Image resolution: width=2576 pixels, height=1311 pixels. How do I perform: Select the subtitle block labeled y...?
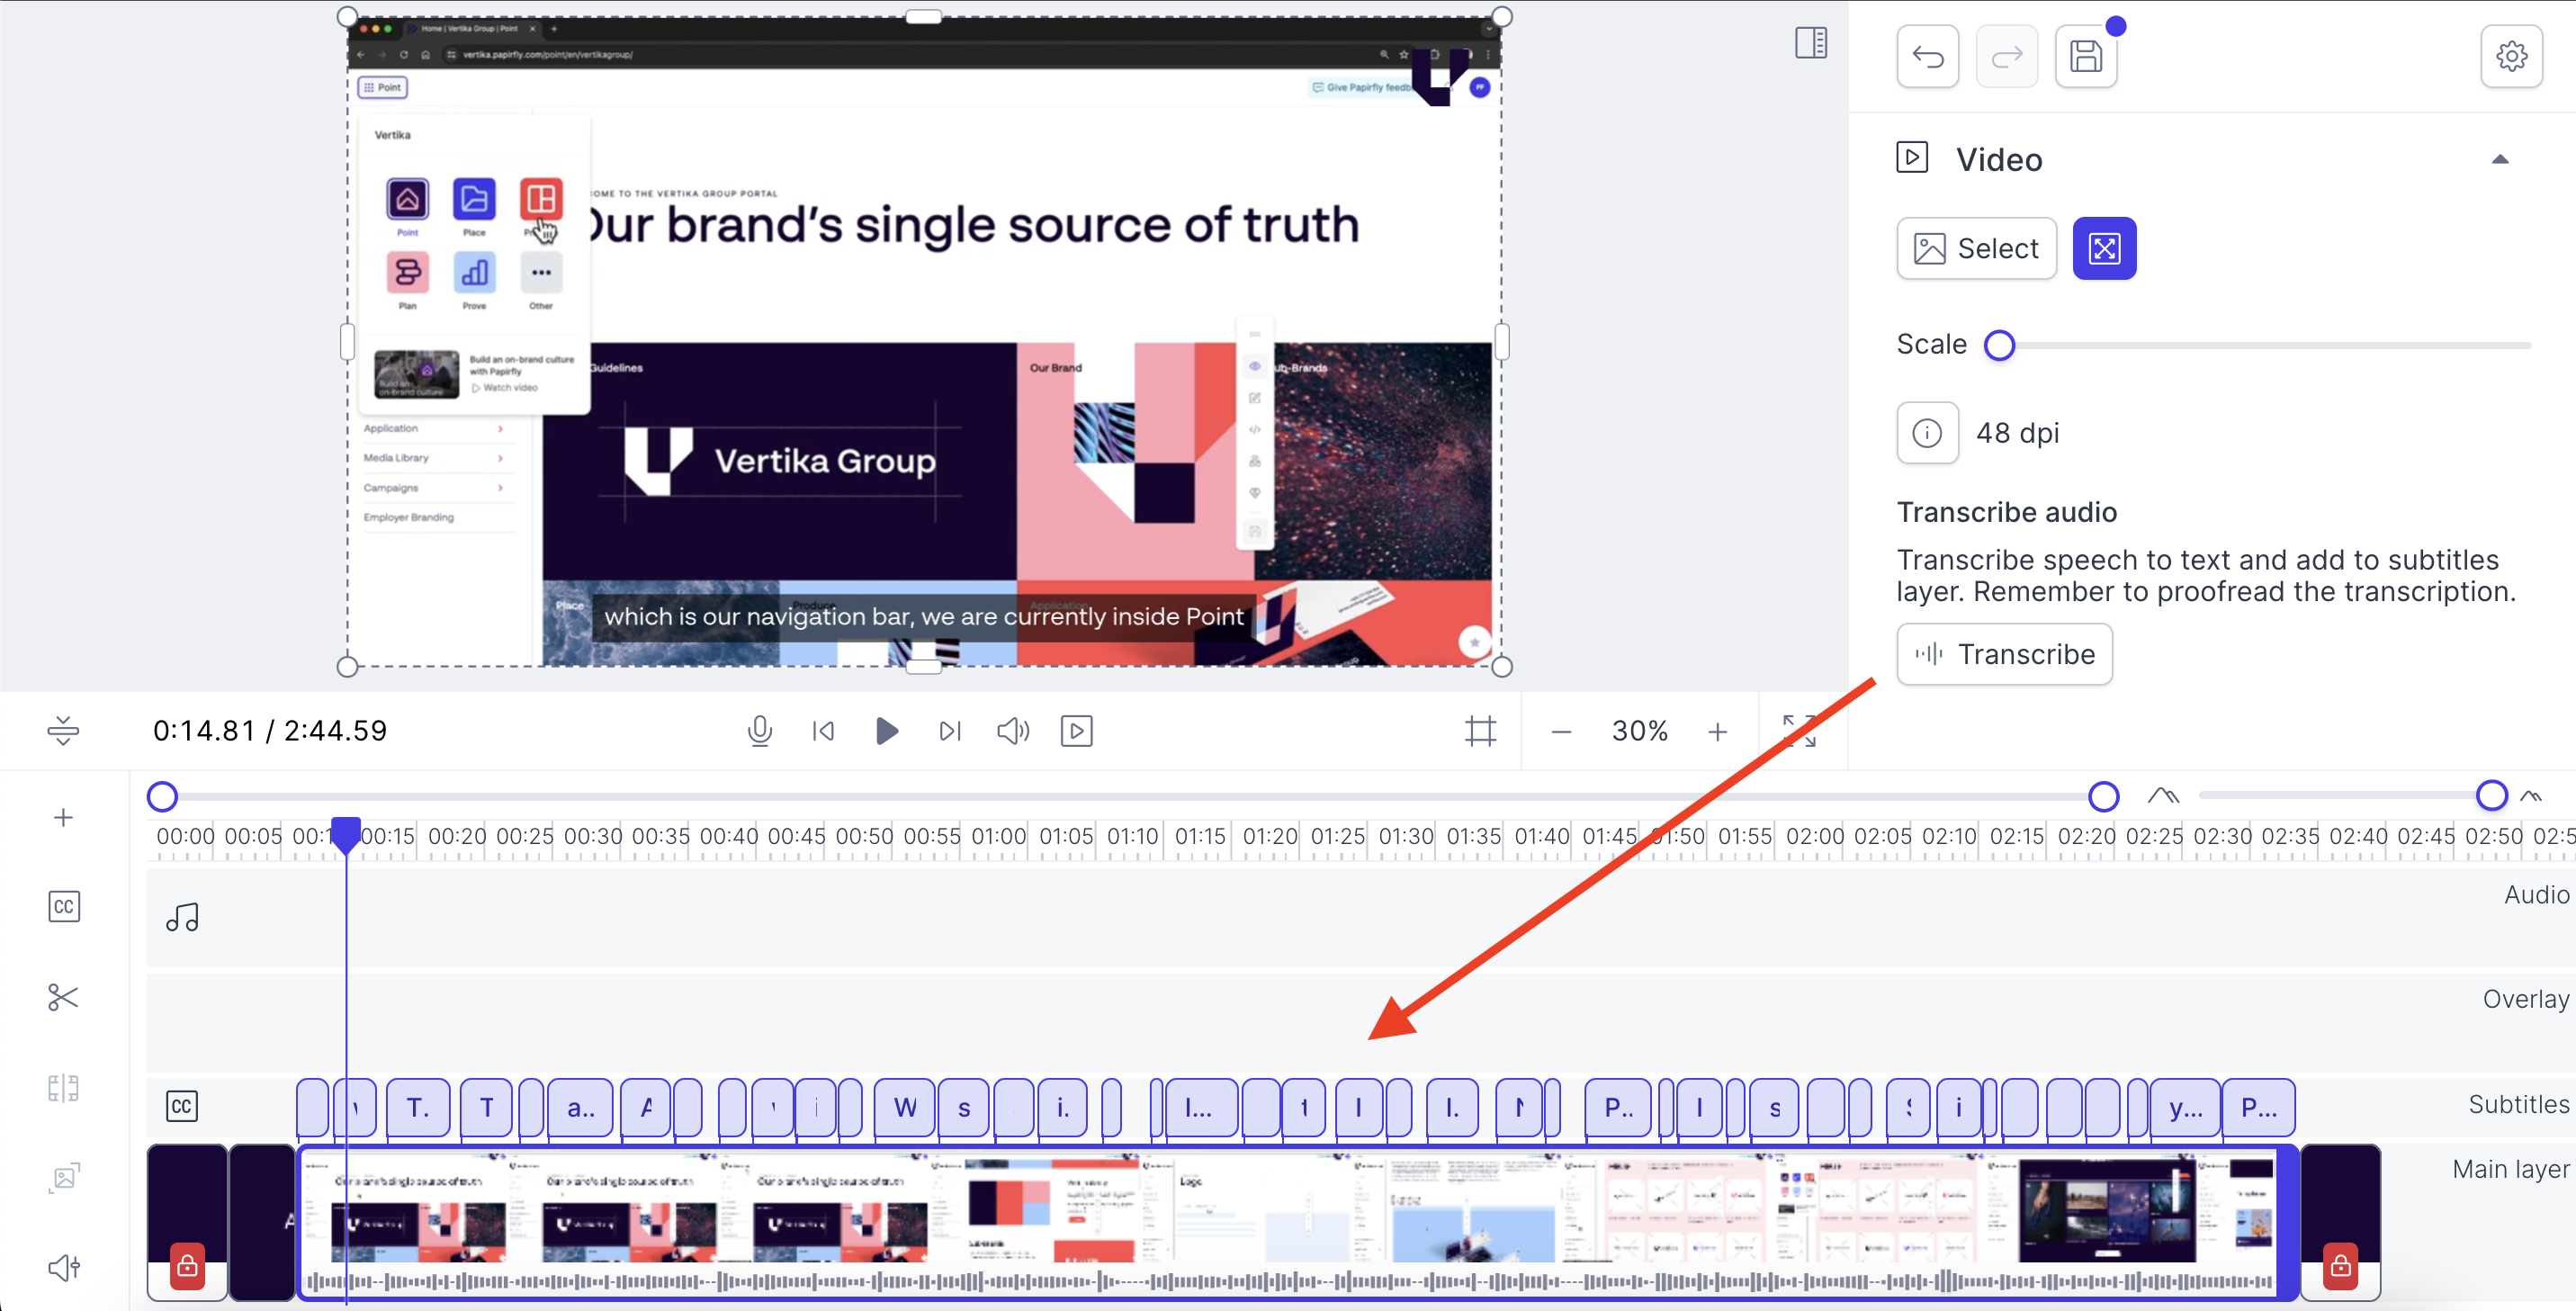pos(2184,1107)
